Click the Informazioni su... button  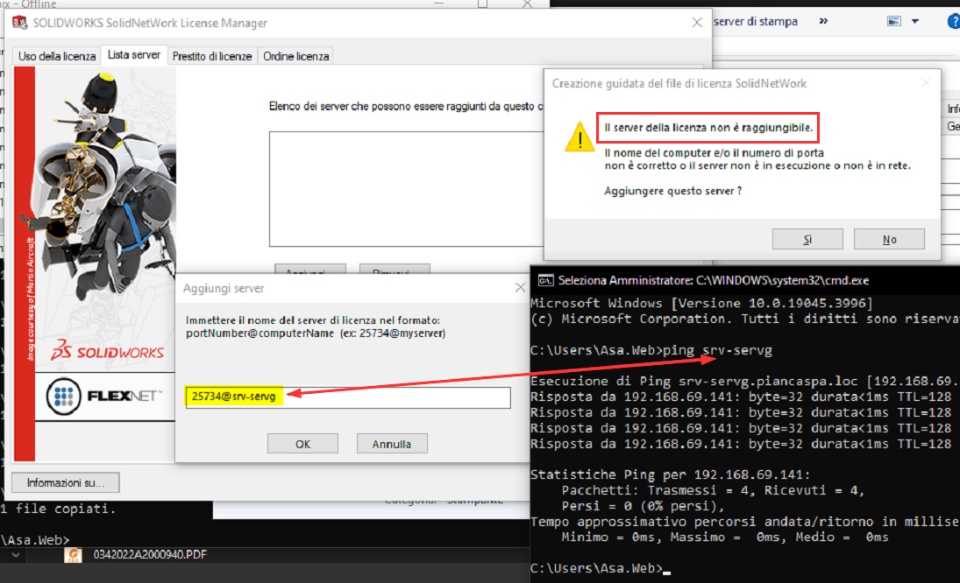pos(65,483)
